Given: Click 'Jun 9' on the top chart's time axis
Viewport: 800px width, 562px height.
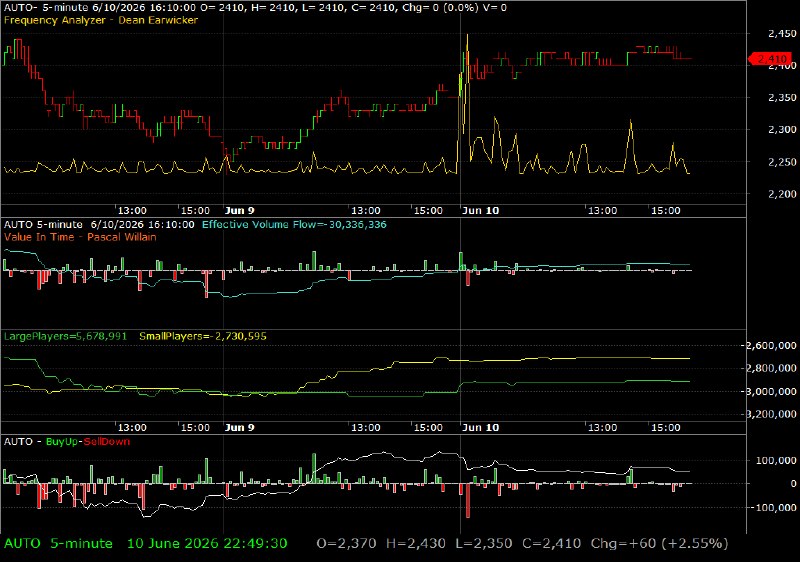Looking at the screenshot, I should click(239, 211).
